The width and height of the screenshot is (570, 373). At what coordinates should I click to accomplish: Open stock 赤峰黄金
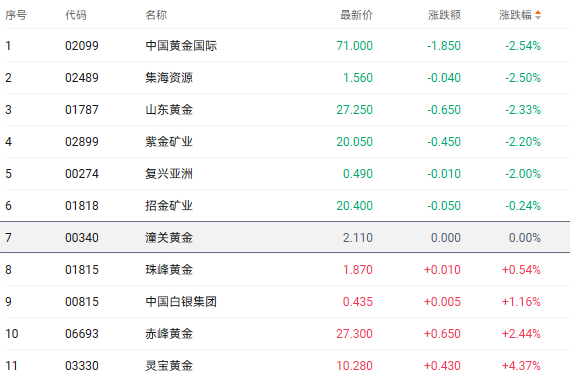tap(169, 333)
